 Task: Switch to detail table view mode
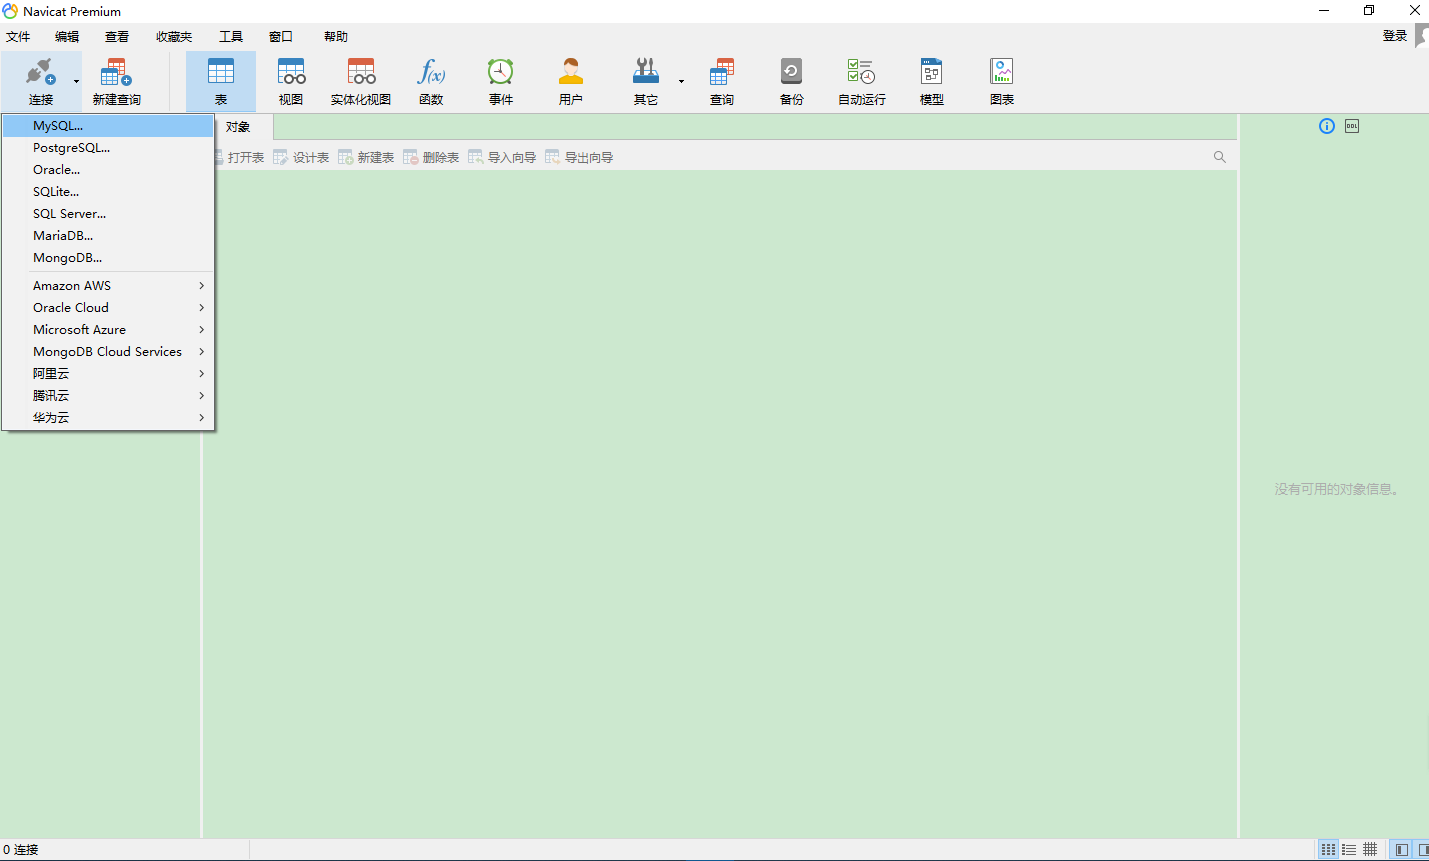pyautogui.click(x=1370, y=850)
